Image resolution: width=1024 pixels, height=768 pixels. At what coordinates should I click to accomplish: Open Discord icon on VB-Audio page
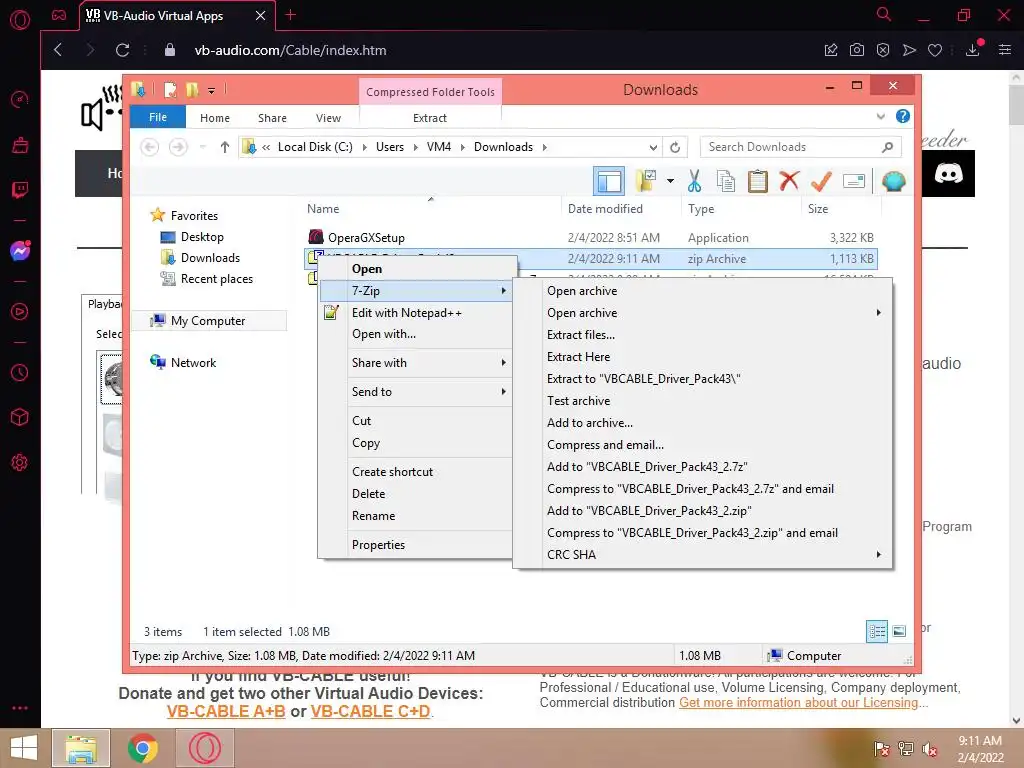[x=949, y=174]
